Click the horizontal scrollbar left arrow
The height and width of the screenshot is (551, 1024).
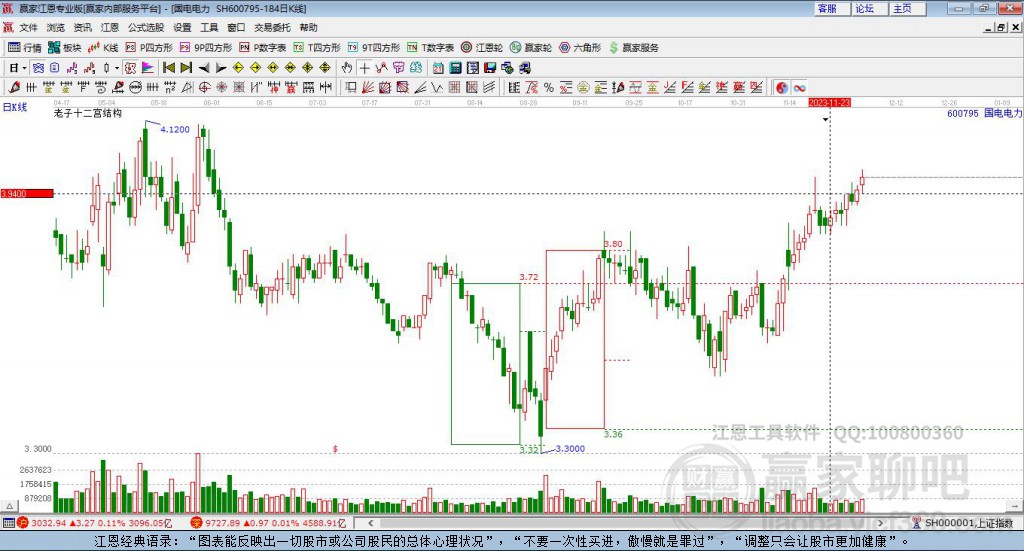(x=371, y=523)
